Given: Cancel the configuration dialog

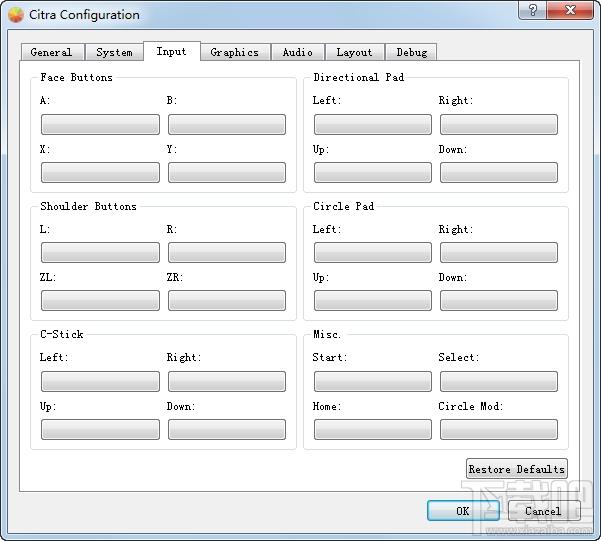Looking at the screenshot, I should click(x=544, y=510).
